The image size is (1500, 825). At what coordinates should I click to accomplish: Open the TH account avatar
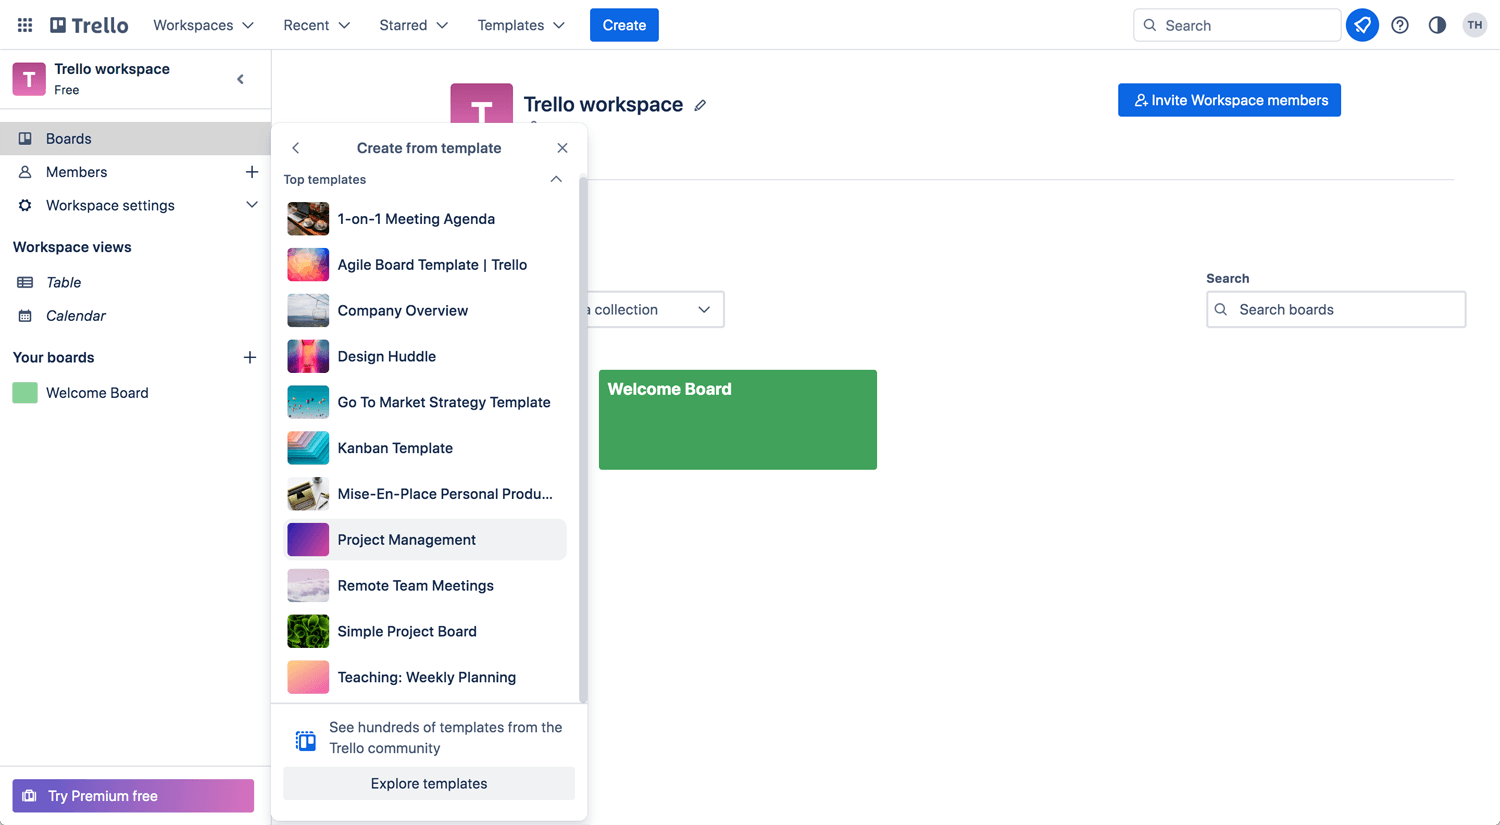1475,25
